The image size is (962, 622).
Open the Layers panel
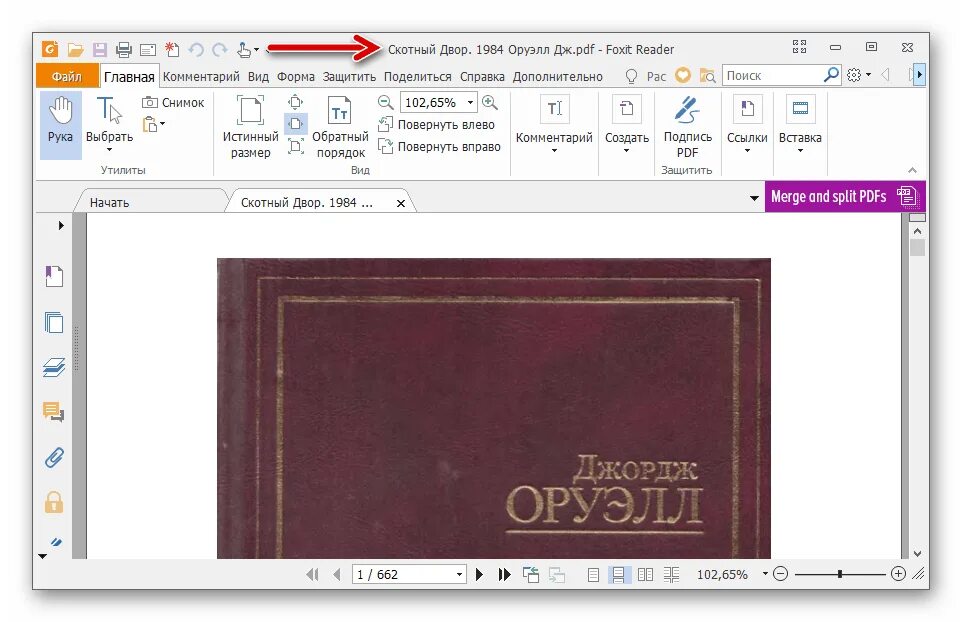[54, 367]
